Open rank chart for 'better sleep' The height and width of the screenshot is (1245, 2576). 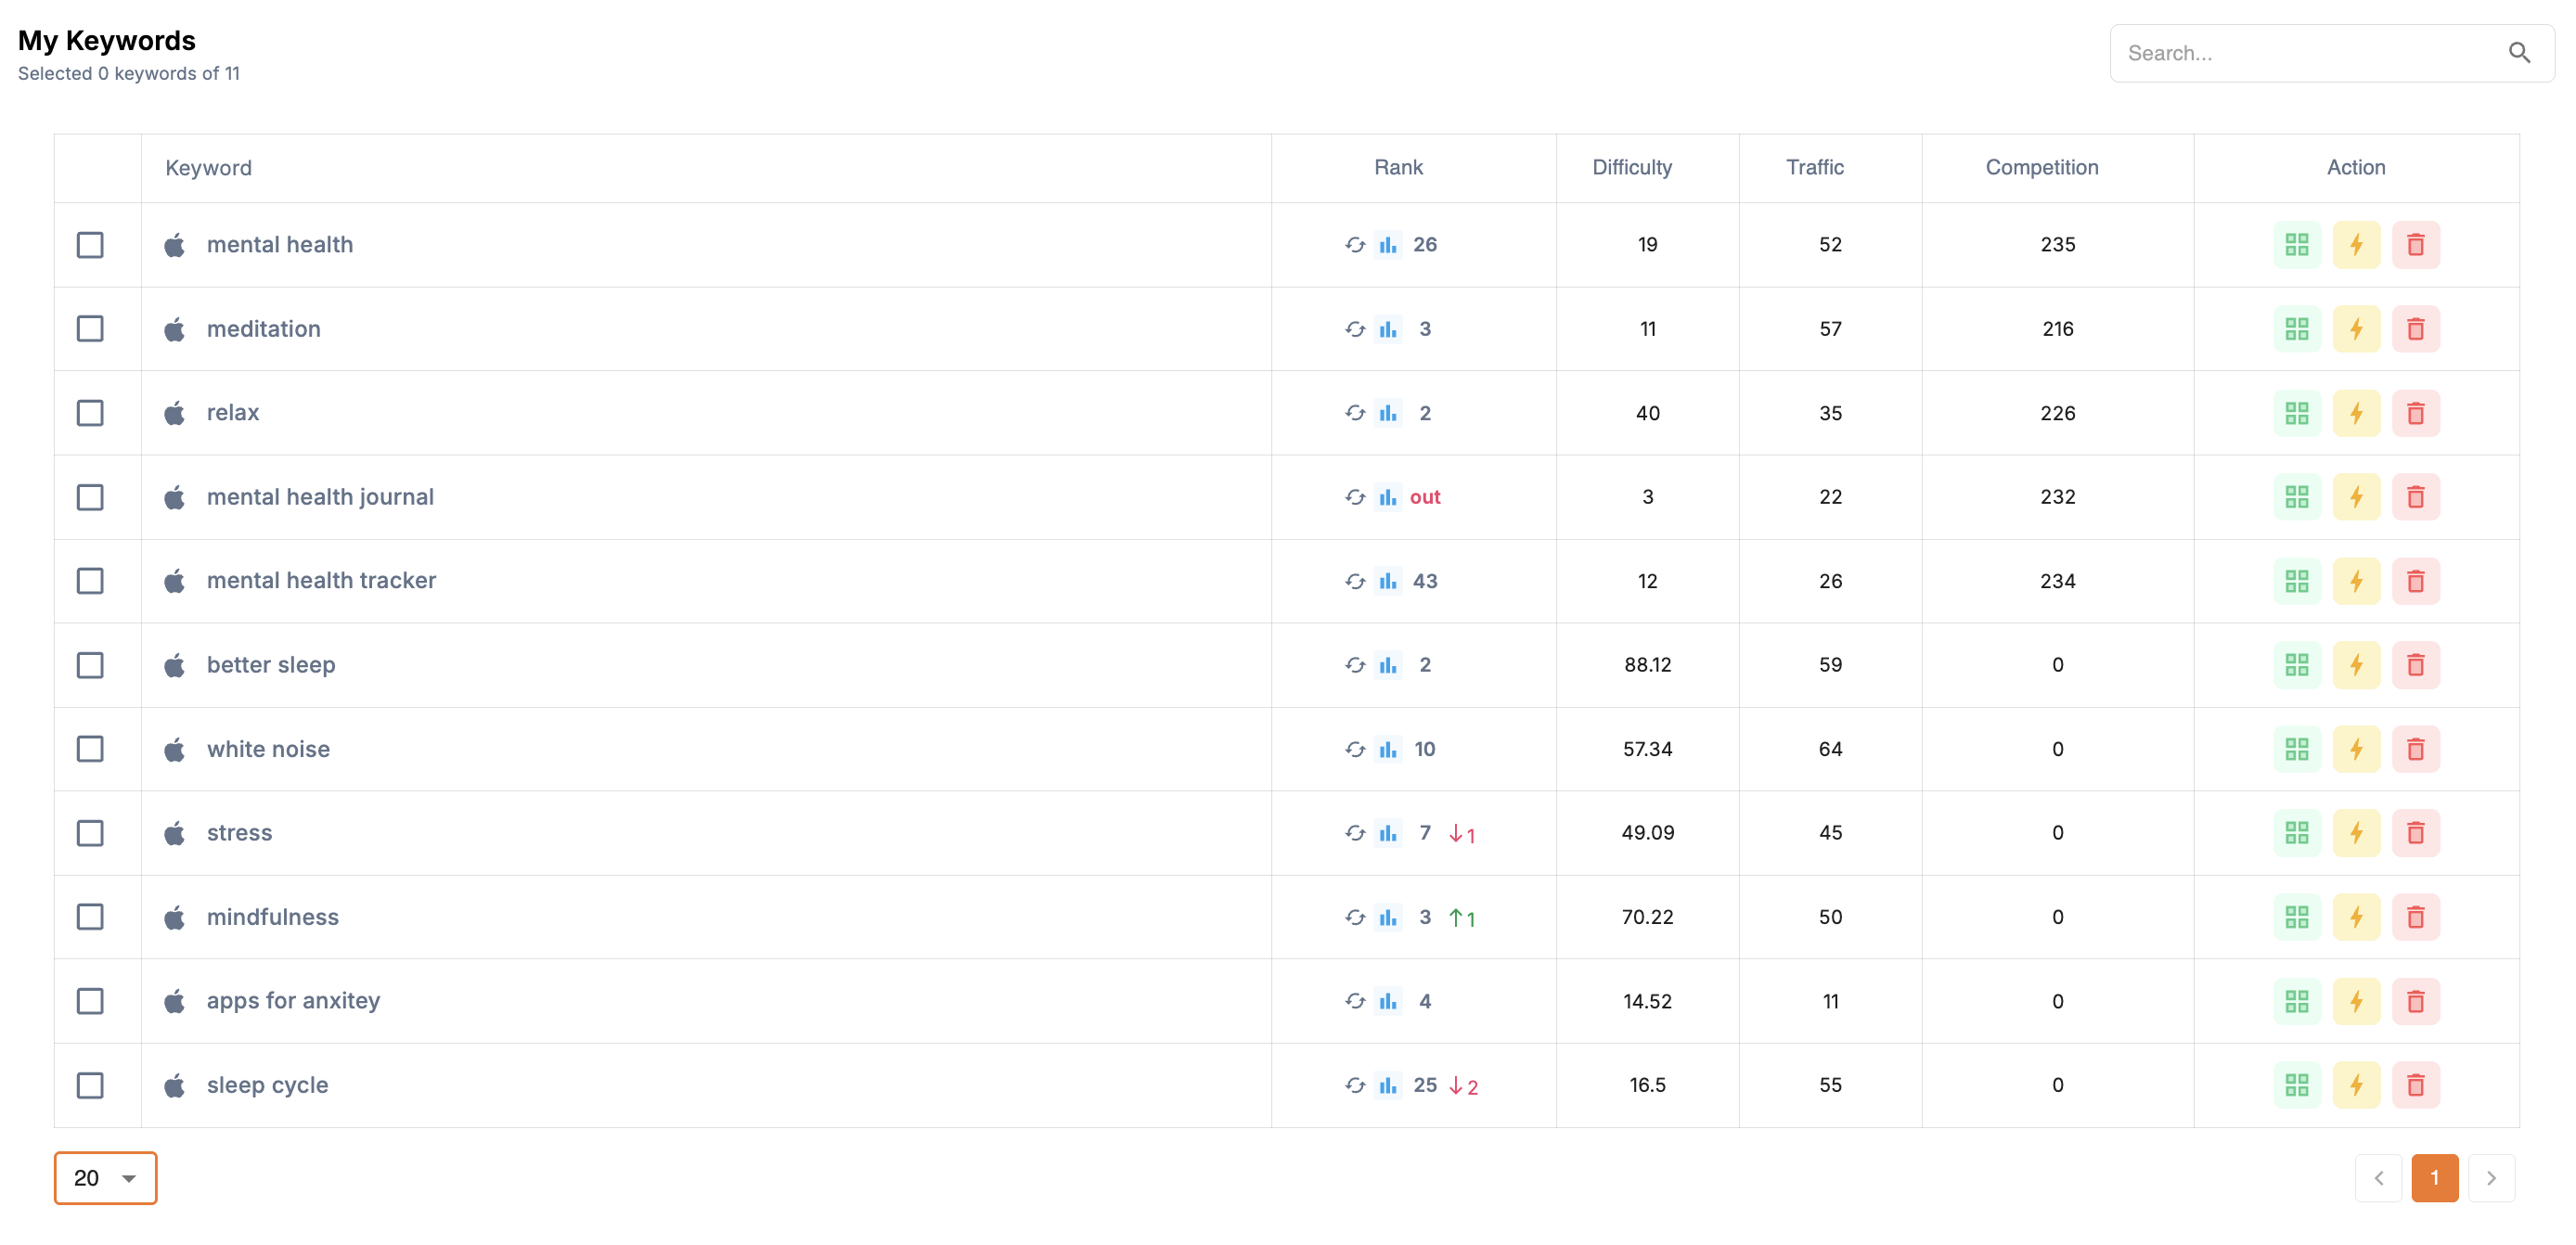pyautogui.click(x=1387, y=665)
